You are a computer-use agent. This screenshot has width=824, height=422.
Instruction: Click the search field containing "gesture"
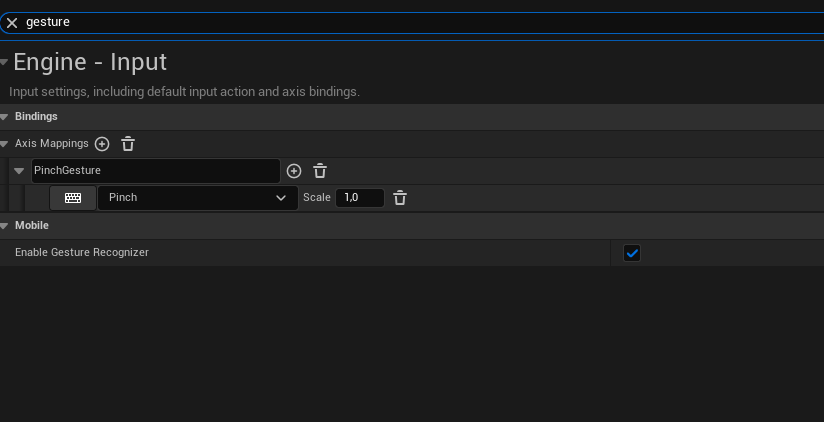click(x=400, y=22)
